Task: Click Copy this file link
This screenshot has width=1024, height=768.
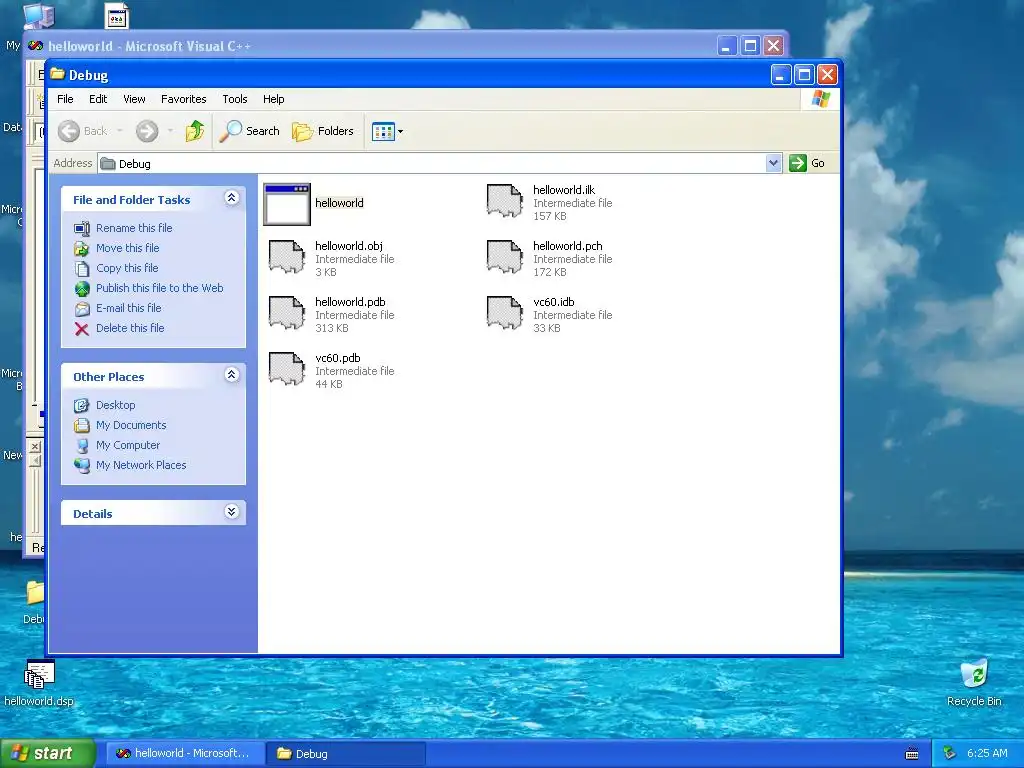Action: tap(127, 268)
